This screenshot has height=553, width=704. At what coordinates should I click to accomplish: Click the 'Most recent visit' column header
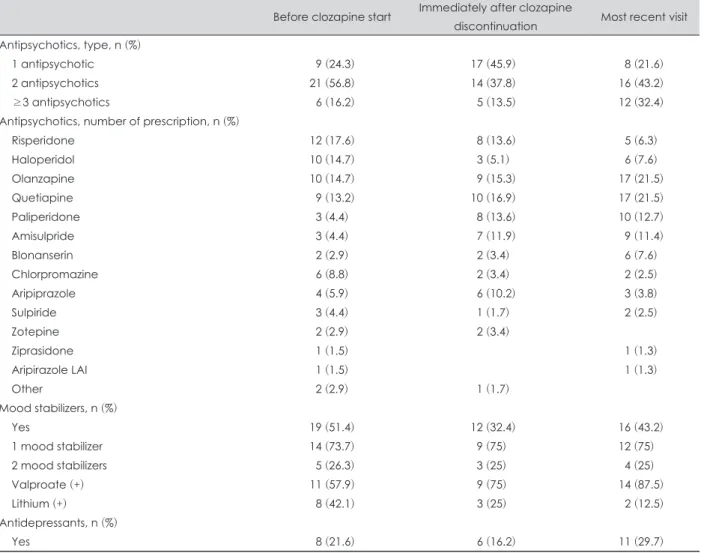pyautogui.click(x=644, y=17)
